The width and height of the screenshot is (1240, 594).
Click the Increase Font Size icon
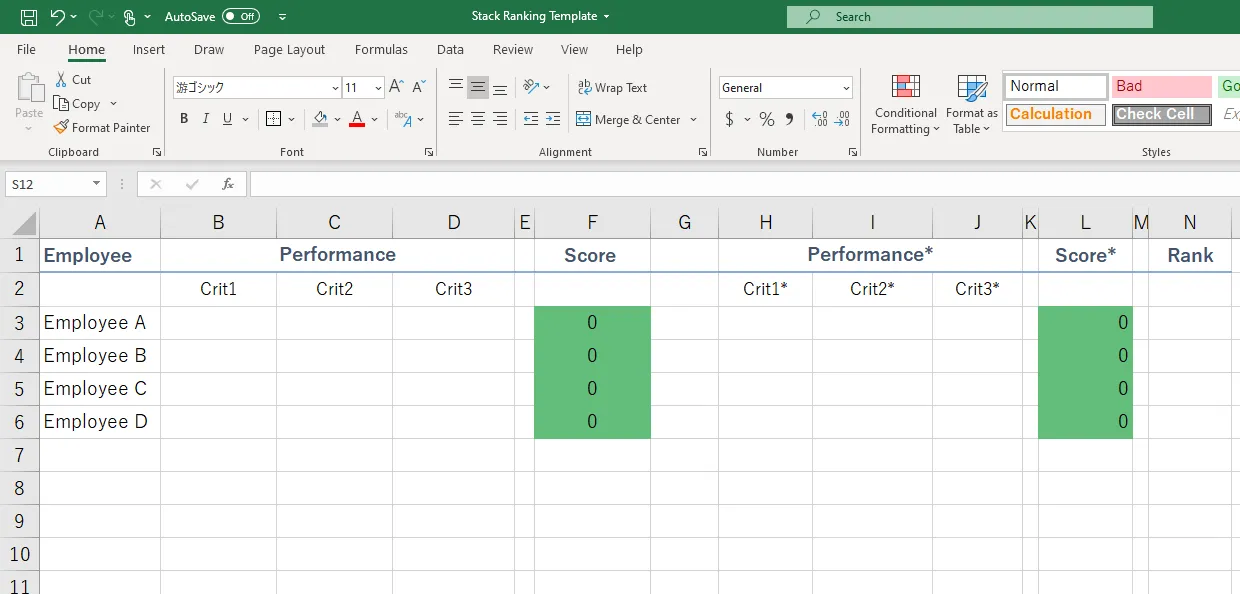397,88
